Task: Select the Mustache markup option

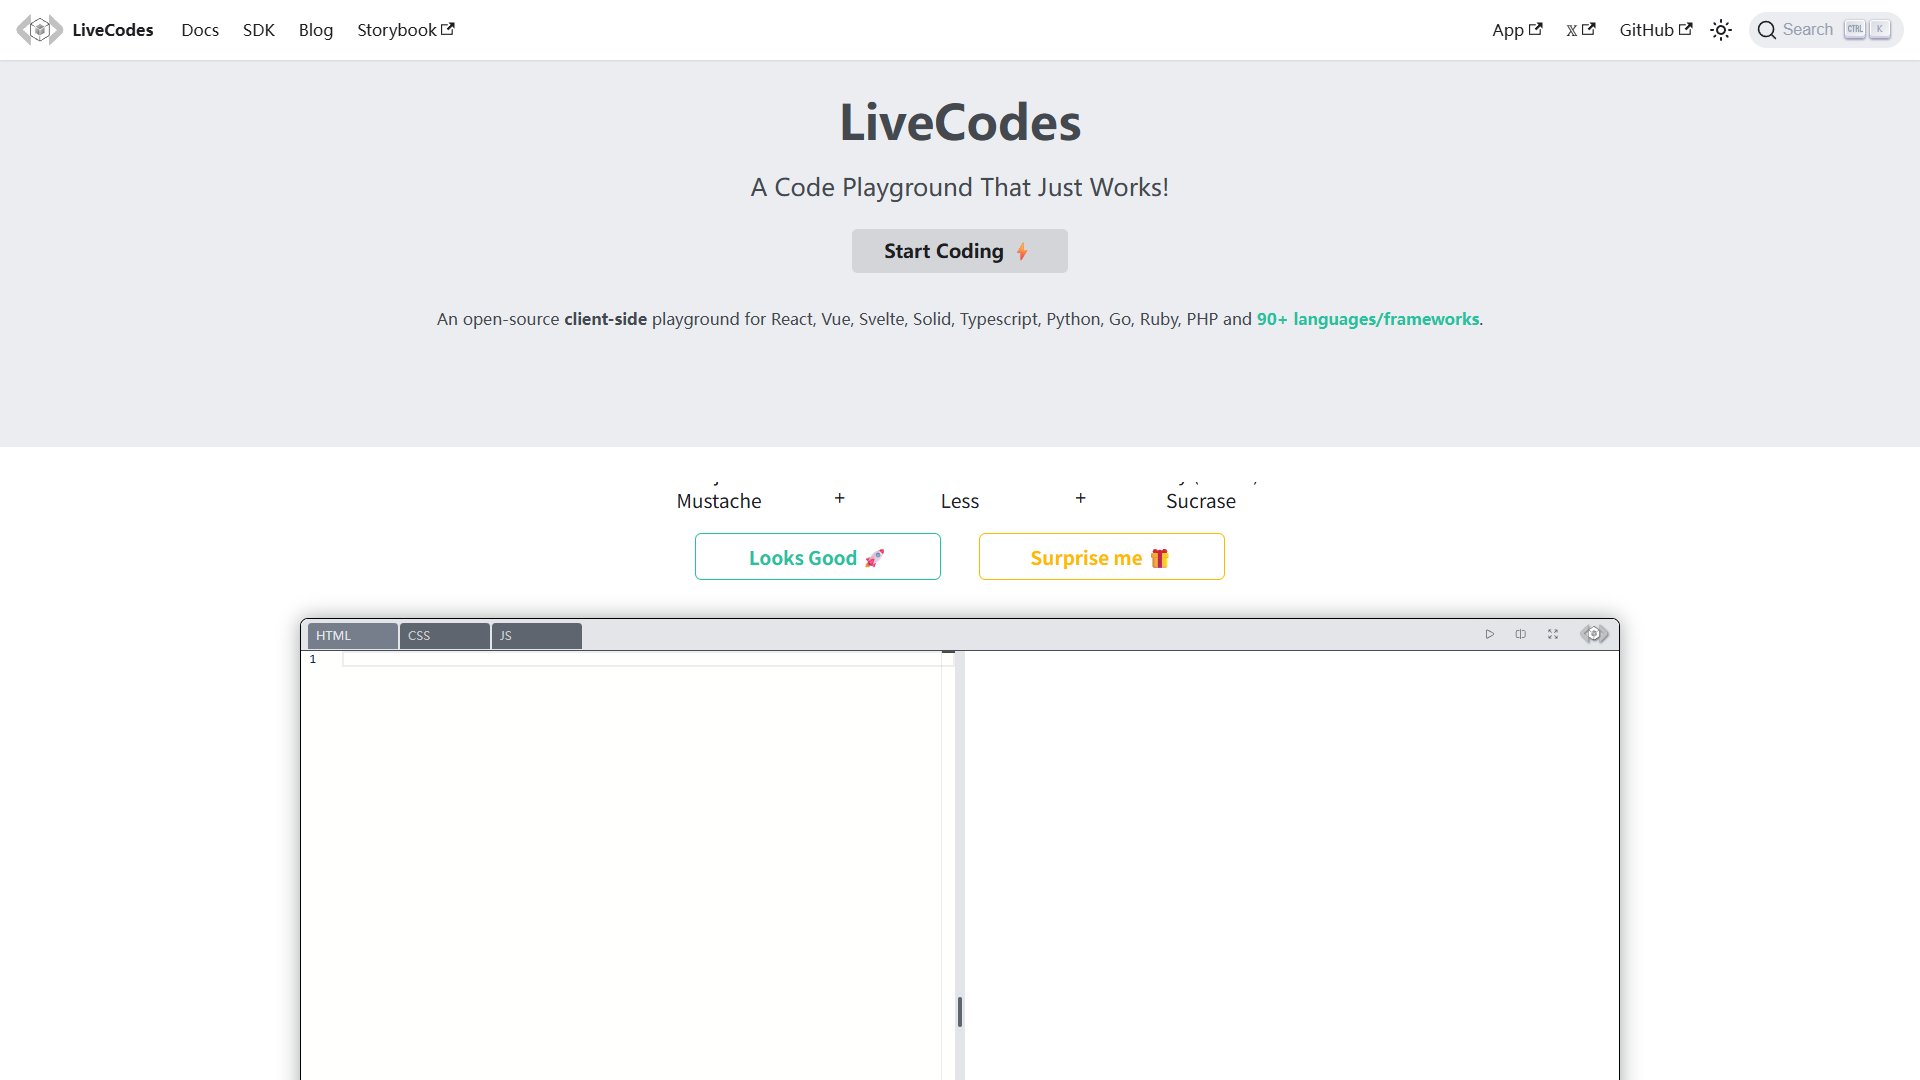Action: [719, 501]
